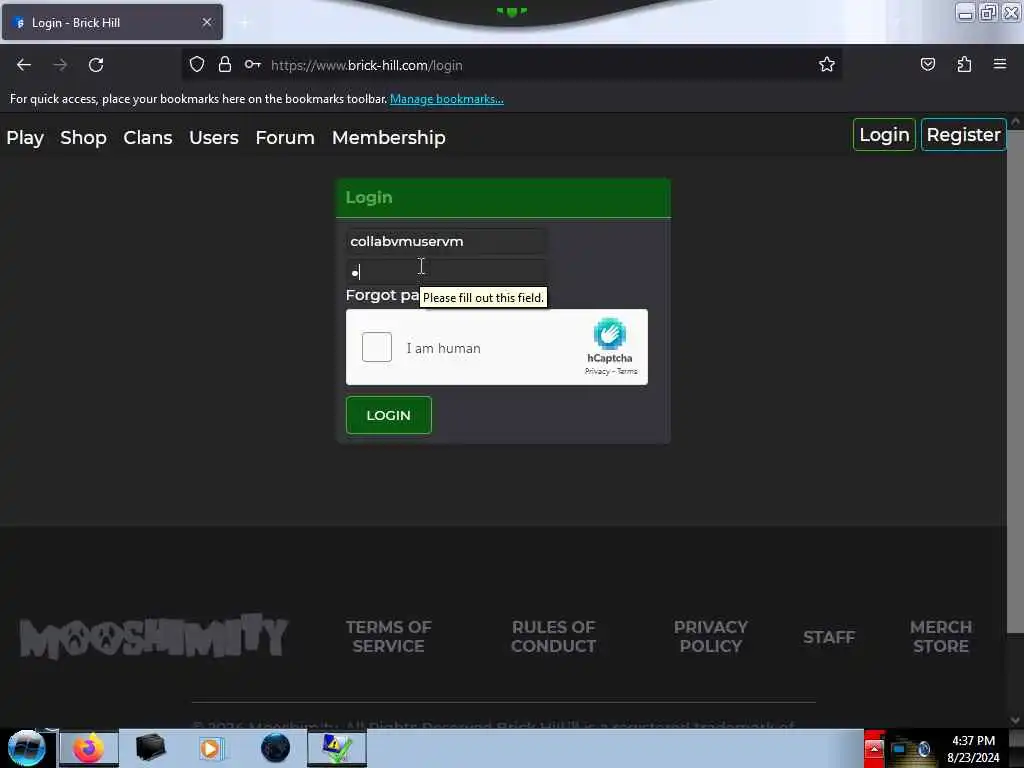The width and height of the screenshot is (1024, 768).
Task: Reload the page with the refresh icon
Action: coord(96,65)
